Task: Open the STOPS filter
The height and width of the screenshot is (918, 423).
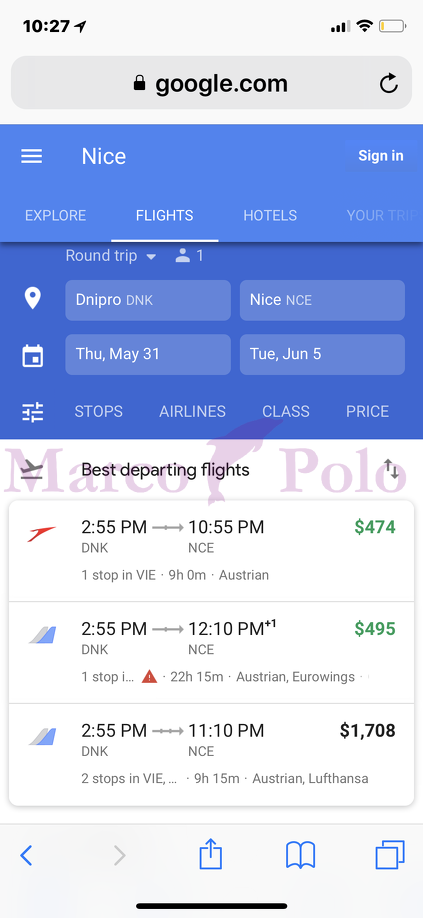Action: coord(99,412)
